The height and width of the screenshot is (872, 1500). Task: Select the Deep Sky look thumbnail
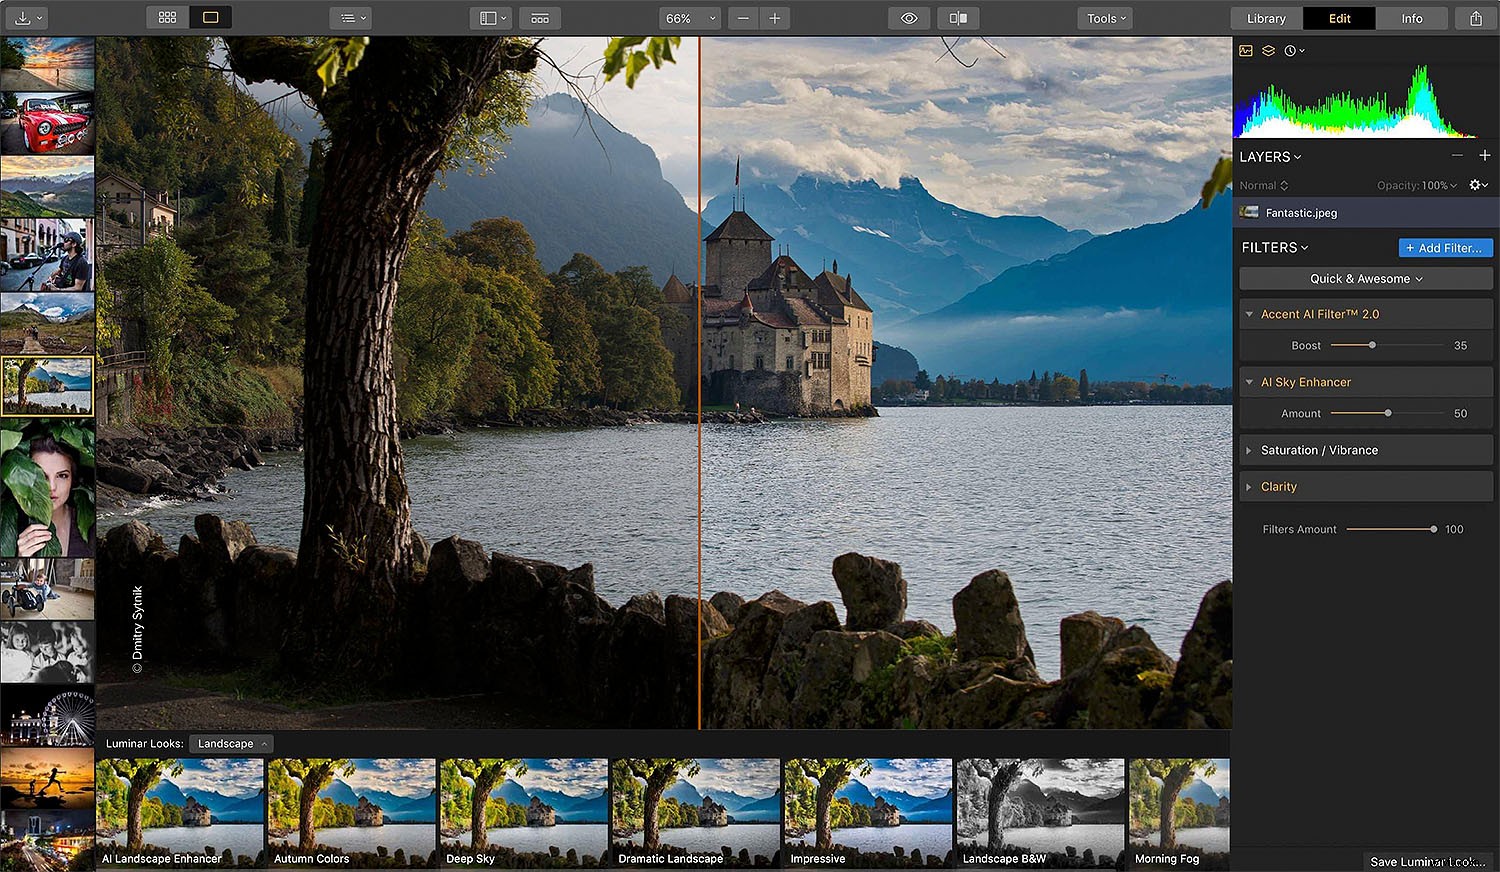523,810
